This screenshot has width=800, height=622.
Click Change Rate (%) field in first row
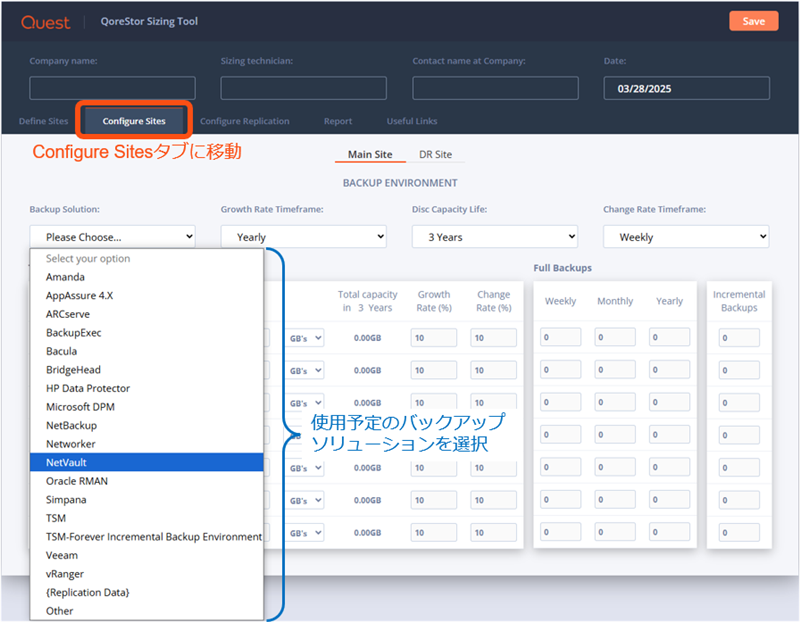pos(493,338)
